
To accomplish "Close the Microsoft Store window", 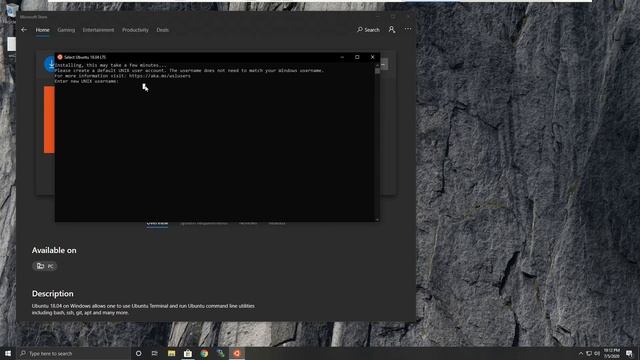I will point(408,17).
